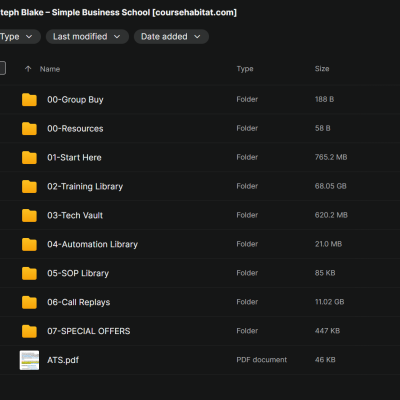Click the 00-Group Buy folder icon
This screenshot has width=400, height=400.
coord(29,100)
